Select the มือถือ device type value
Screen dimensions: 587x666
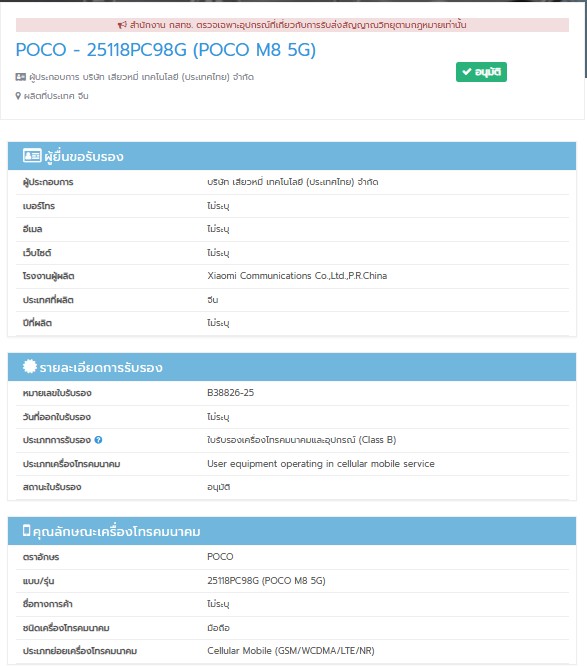point(218,628)
